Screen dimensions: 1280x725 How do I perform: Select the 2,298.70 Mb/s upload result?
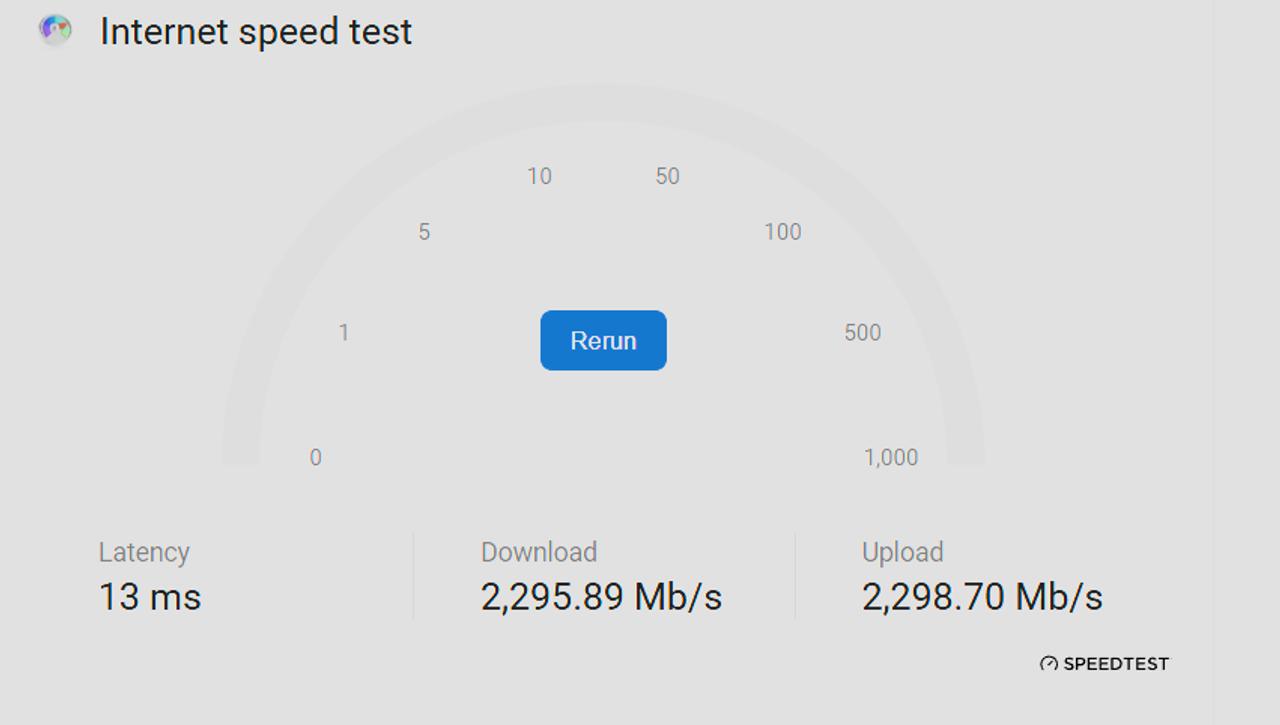[x=982, y=597]
